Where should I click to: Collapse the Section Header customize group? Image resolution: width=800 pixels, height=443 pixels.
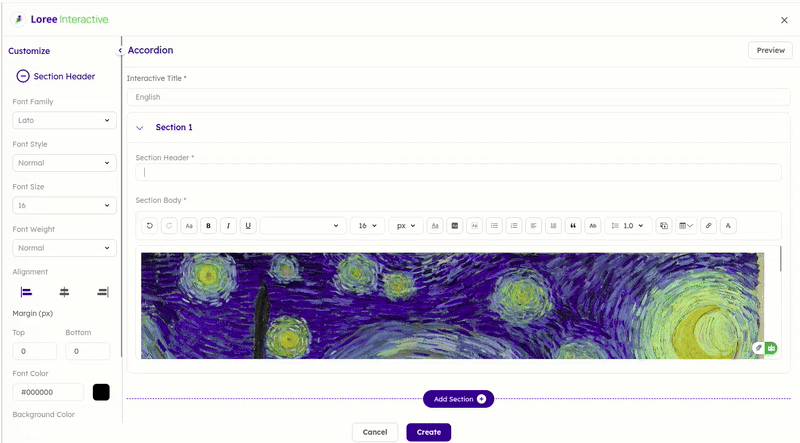[x=23, y=76]
